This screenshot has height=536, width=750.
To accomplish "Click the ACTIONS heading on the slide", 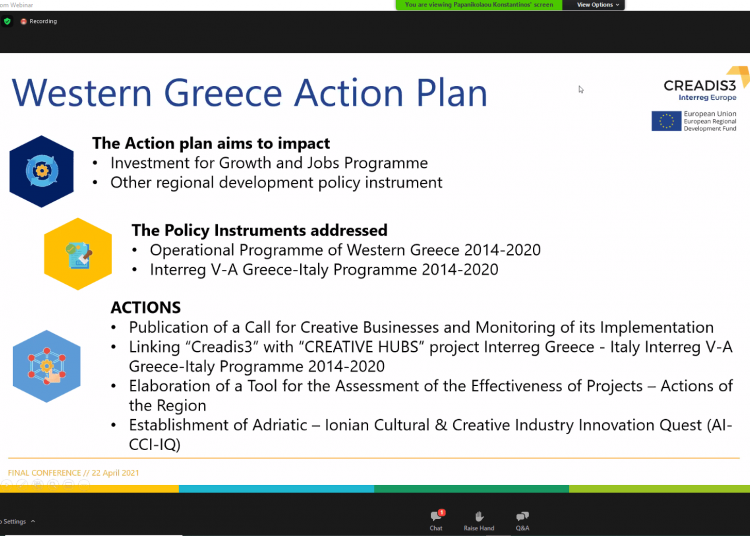I will [x=145, y=308].
